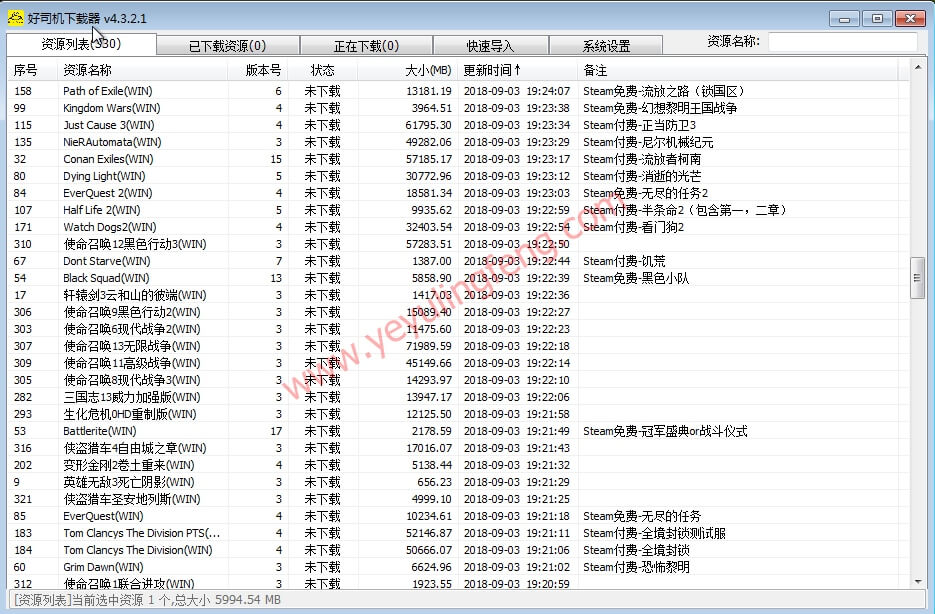Switch to the 正在下载(0) tab
Image resolution: width=935 pixels, height=614 pixels.
366,46
